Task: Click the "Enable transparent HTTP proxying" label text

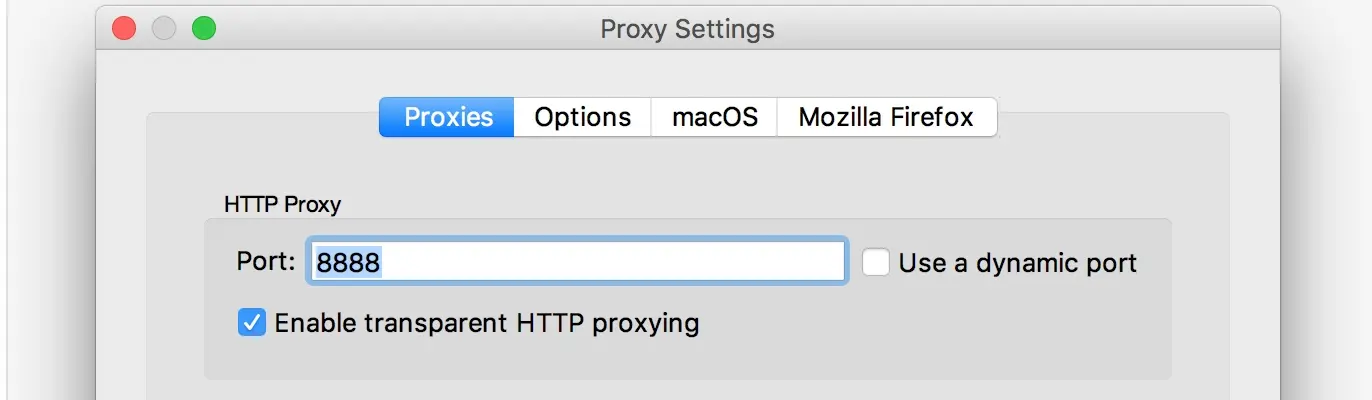Action: (x=486, y=323)
